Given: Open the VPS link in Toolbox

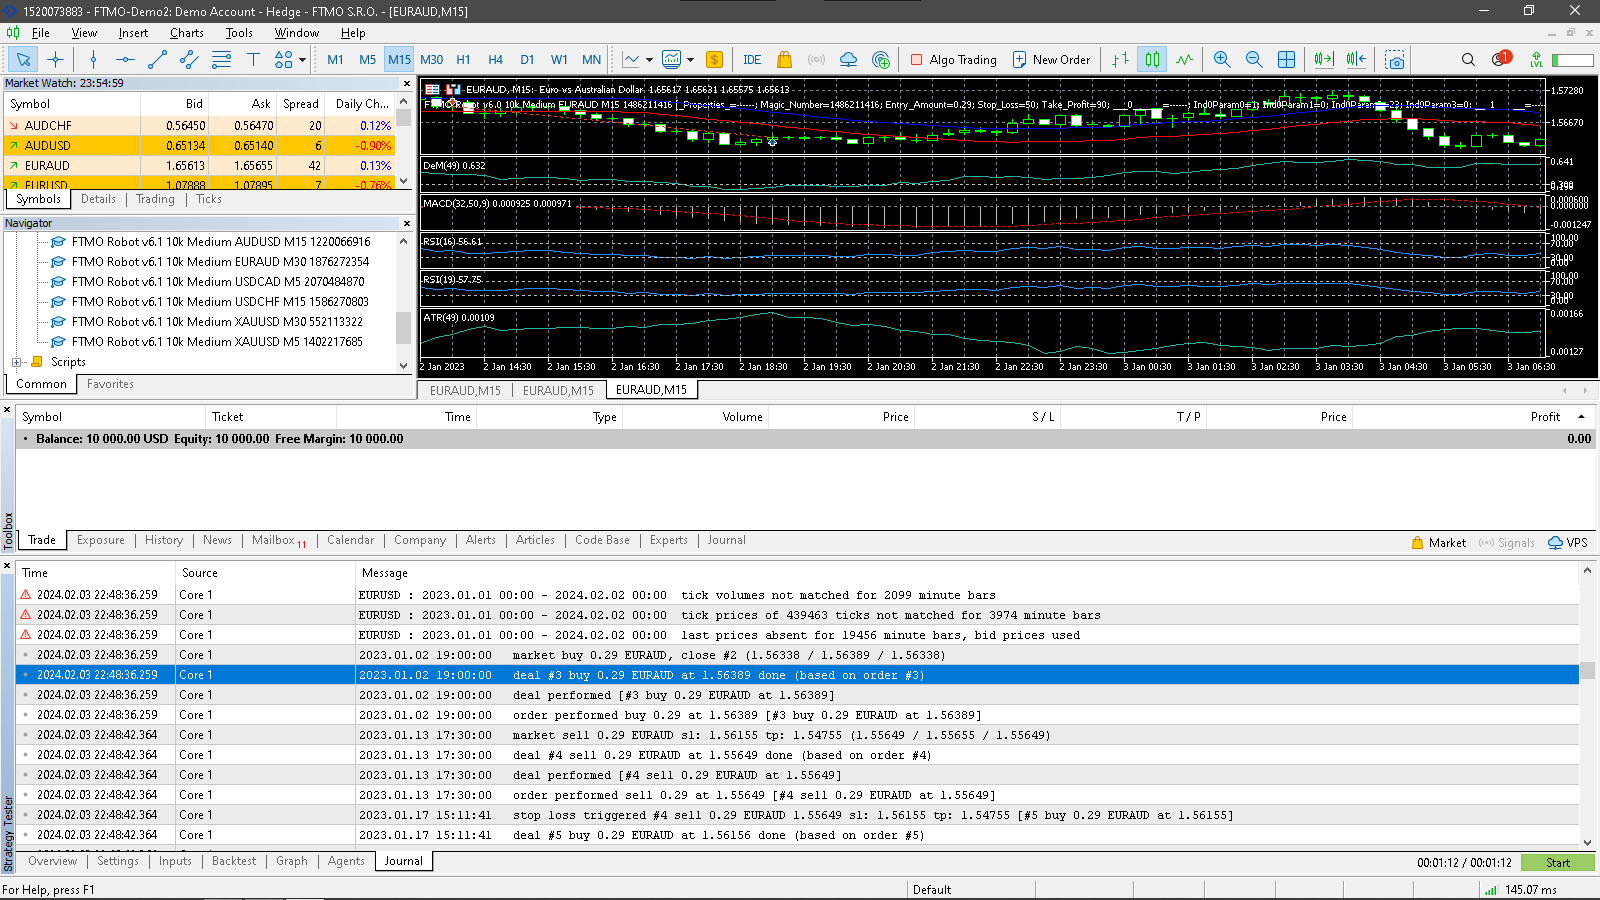Looking at the screenshot, I should [x=1568, y=543].
